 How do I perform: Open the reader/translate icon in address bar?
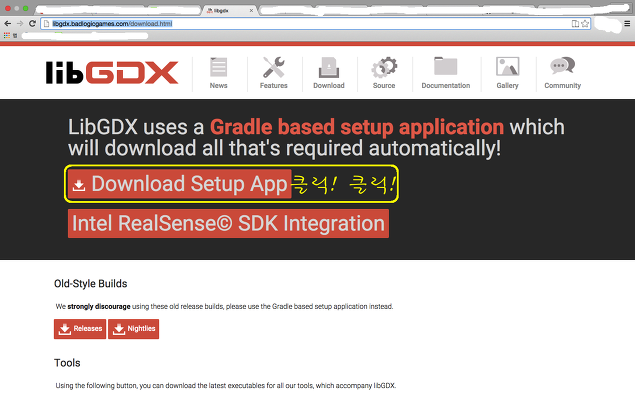coord(575,23)
